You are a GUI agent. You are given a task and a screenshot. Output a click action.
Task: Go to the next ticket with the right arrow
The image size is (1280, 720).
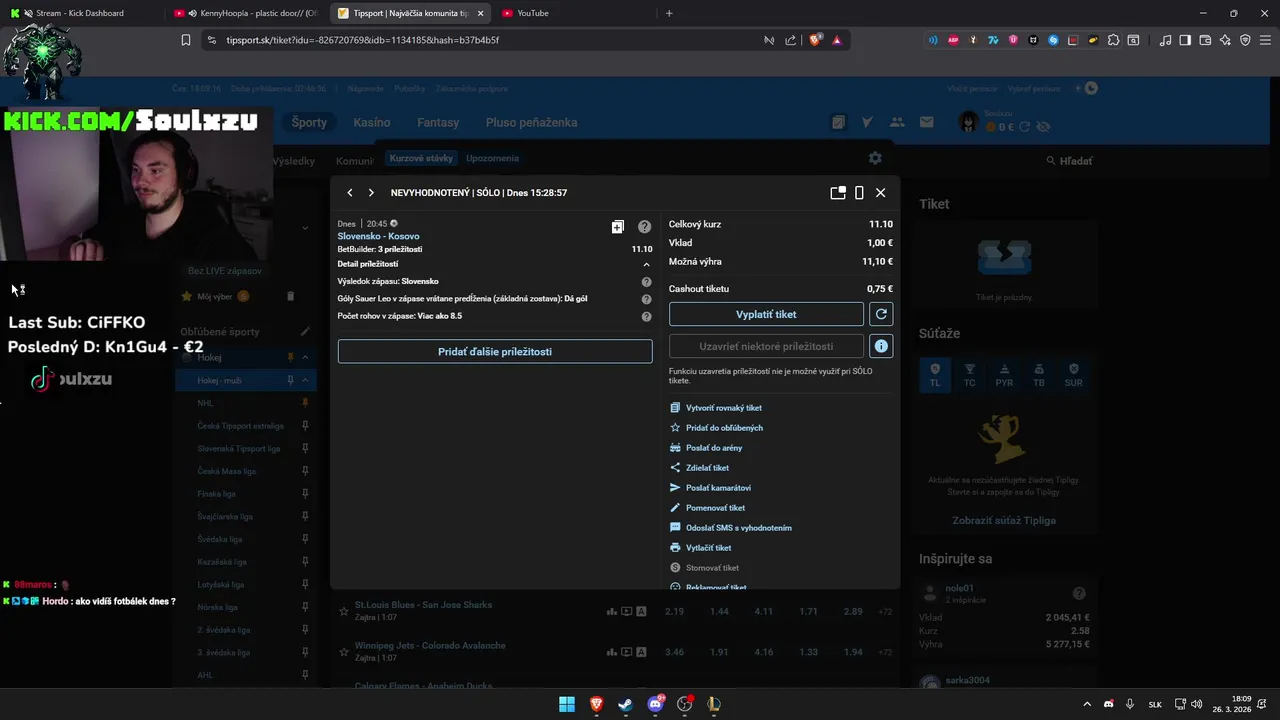(x=371, y=193)
